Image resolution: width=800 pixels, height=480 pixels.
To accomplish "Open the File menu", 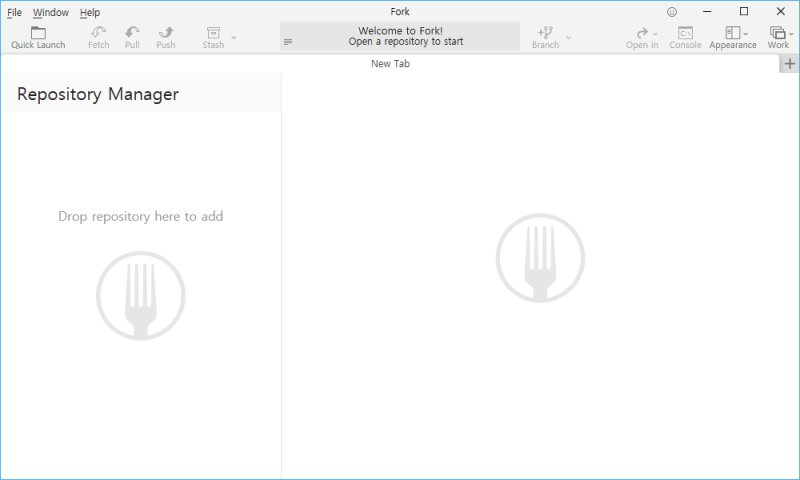I will coord(14,12).
